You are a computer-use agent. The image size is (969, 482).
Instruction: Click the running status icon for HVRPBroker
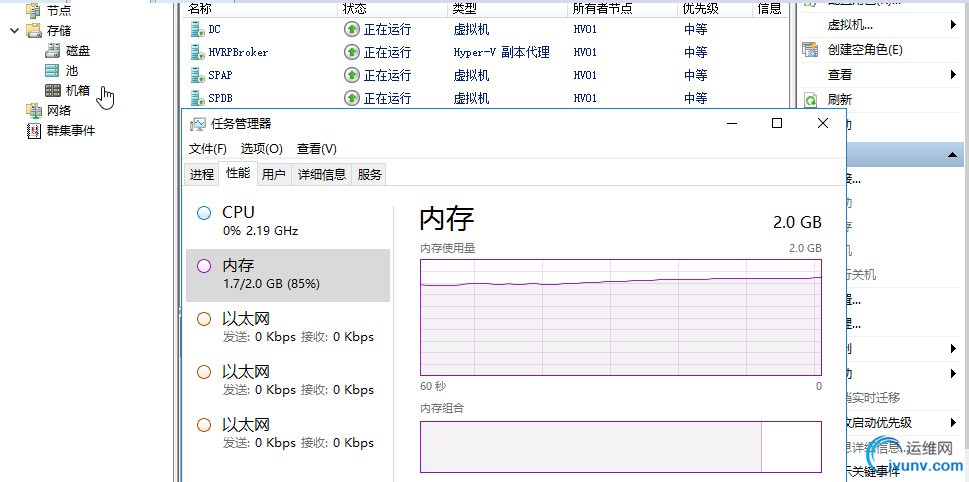pos(351,52)
